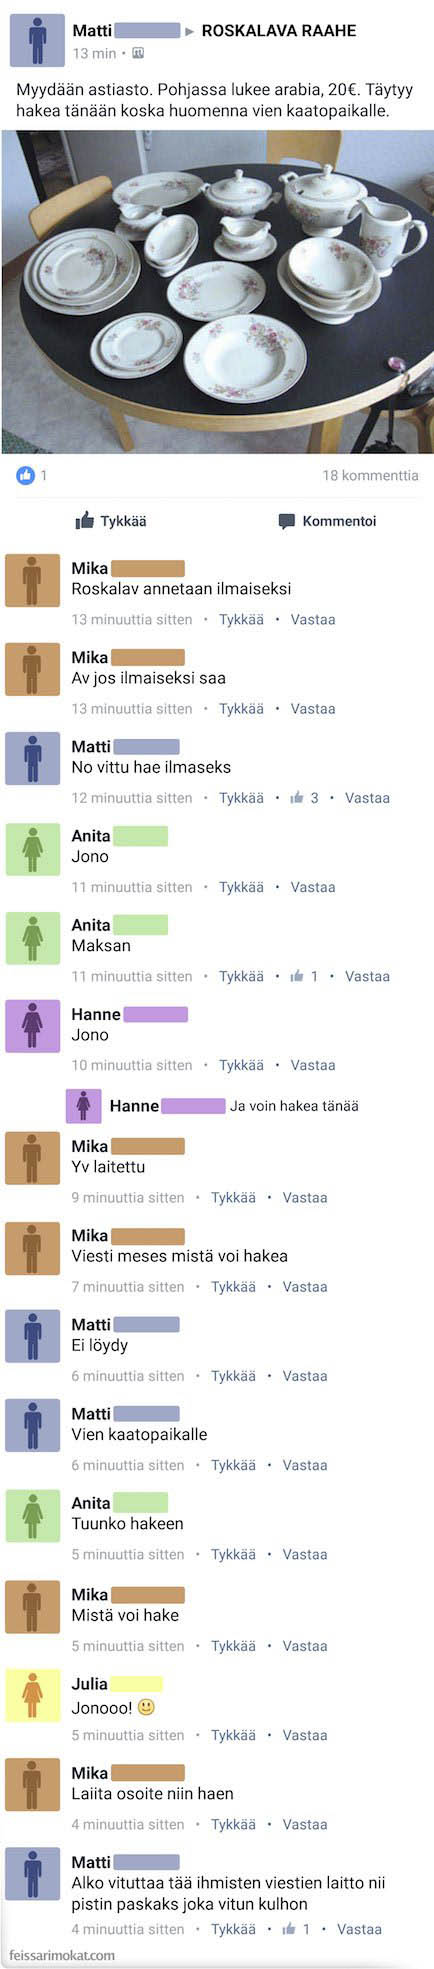Click Vastaa under Matti's final Alko vituttaa comment
The height and width of the screenshot is (1969, 434).
click(x=359, y=1929)
